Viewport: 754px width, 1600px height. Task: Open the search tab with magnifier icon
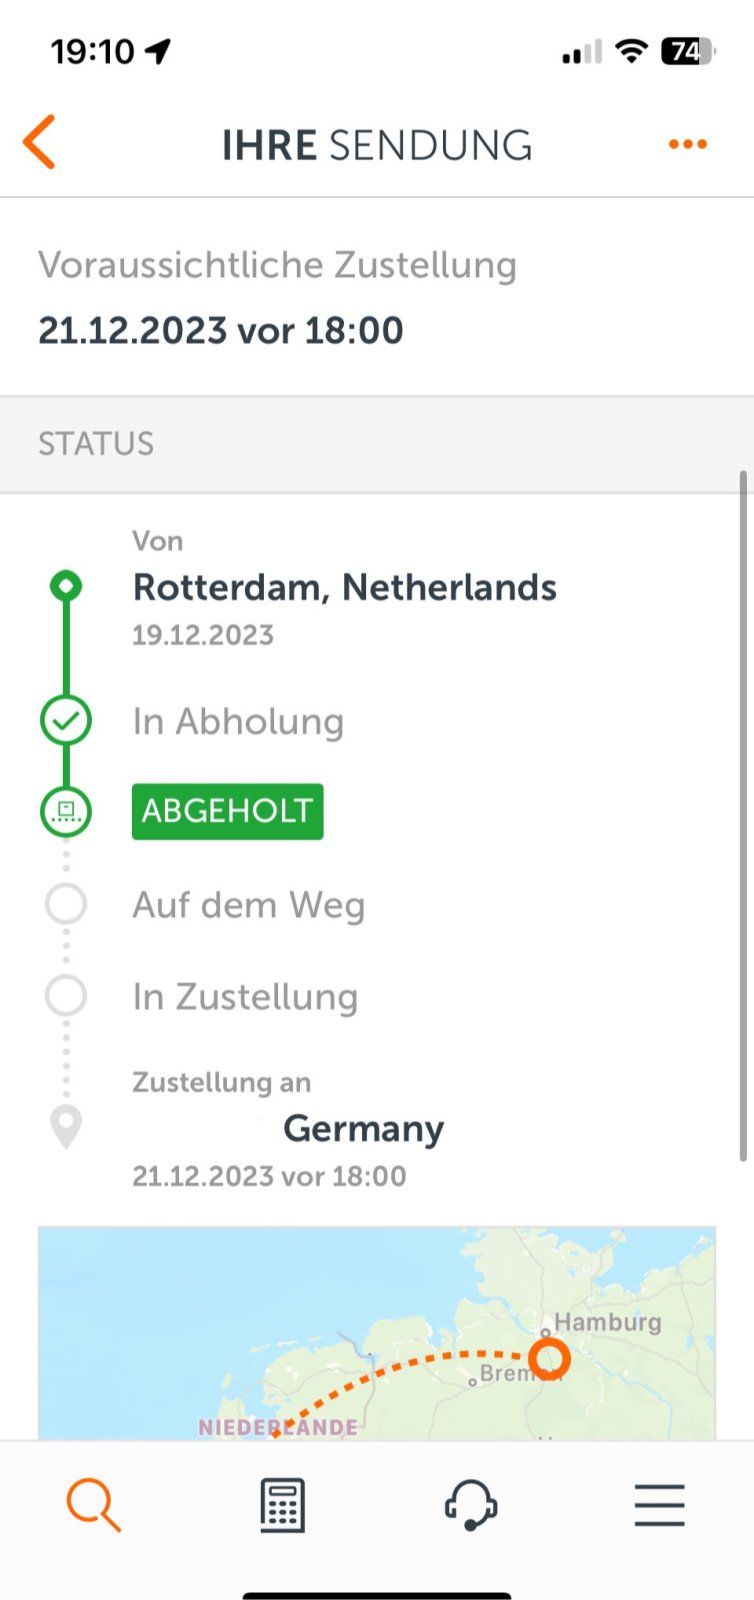(x=94, y=1505)
